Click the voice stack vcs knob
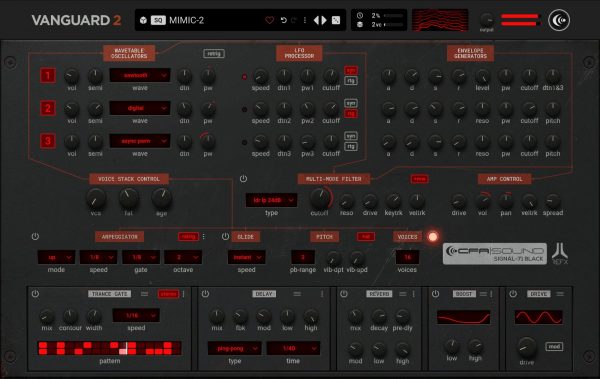Viewport: 600px width, 379px height. click(96, 198)
